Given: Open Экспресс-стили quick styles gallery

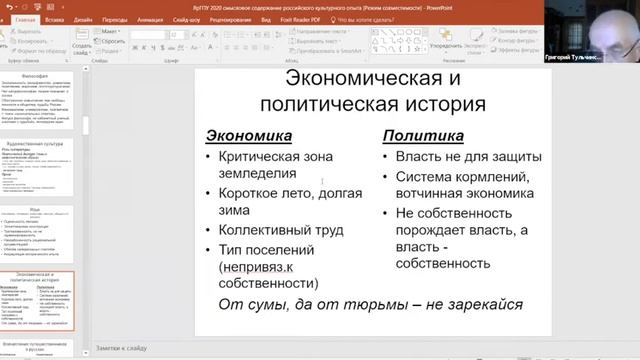Looking at the screenshot, I should pos(476,41).
